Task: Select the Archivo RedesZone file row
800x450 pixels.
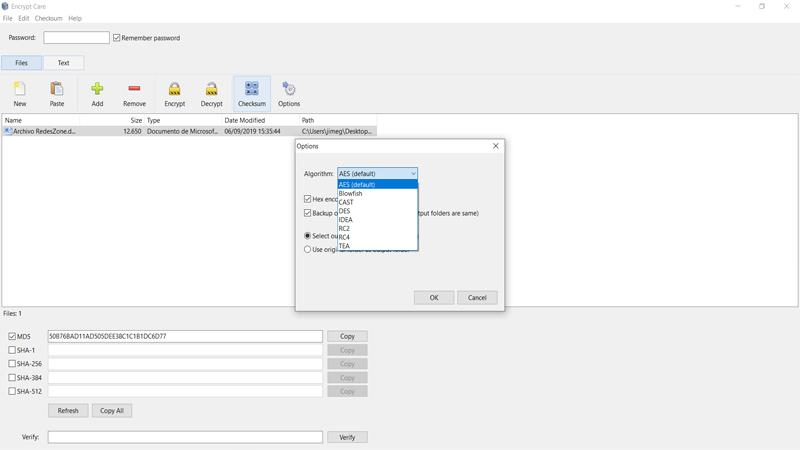Action: point(189,131)
